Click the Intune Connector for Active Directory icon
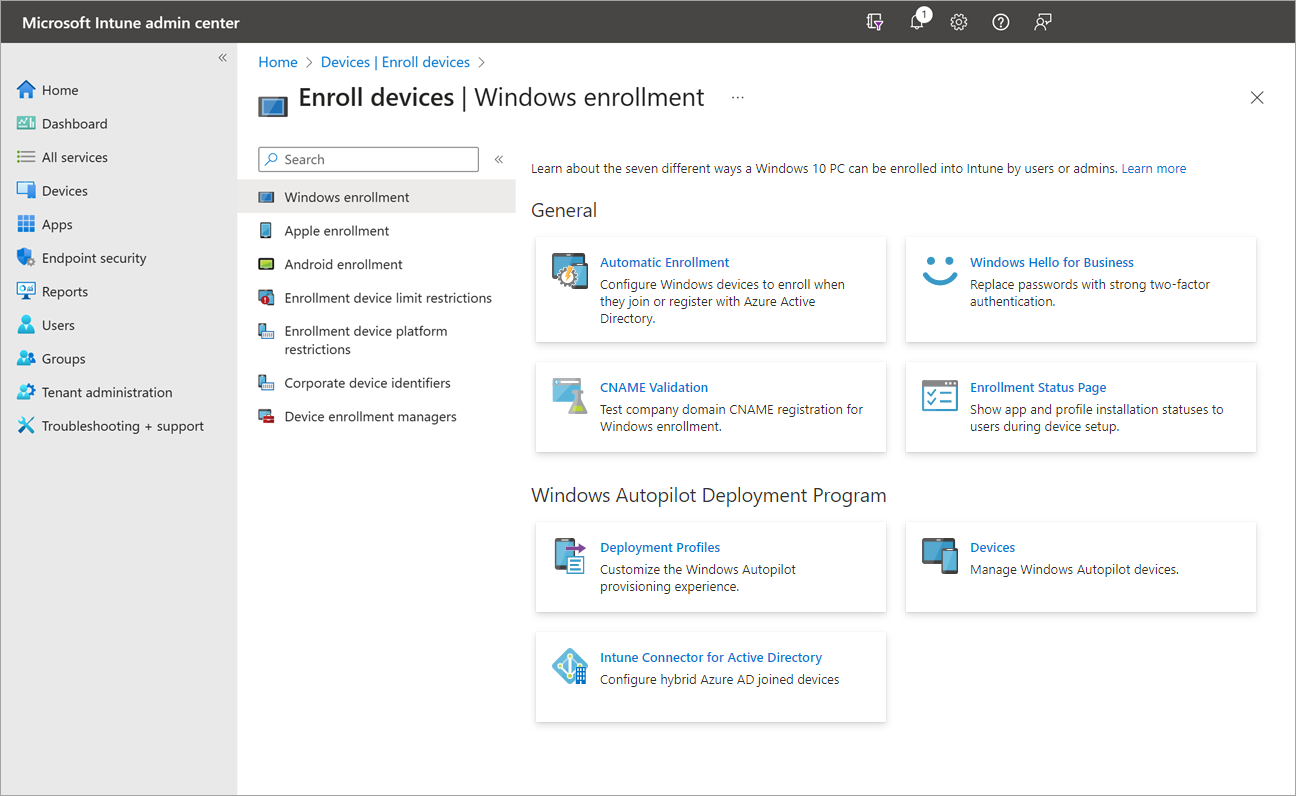This screenshot has width=1296, height=796. (x=570, y=666)
